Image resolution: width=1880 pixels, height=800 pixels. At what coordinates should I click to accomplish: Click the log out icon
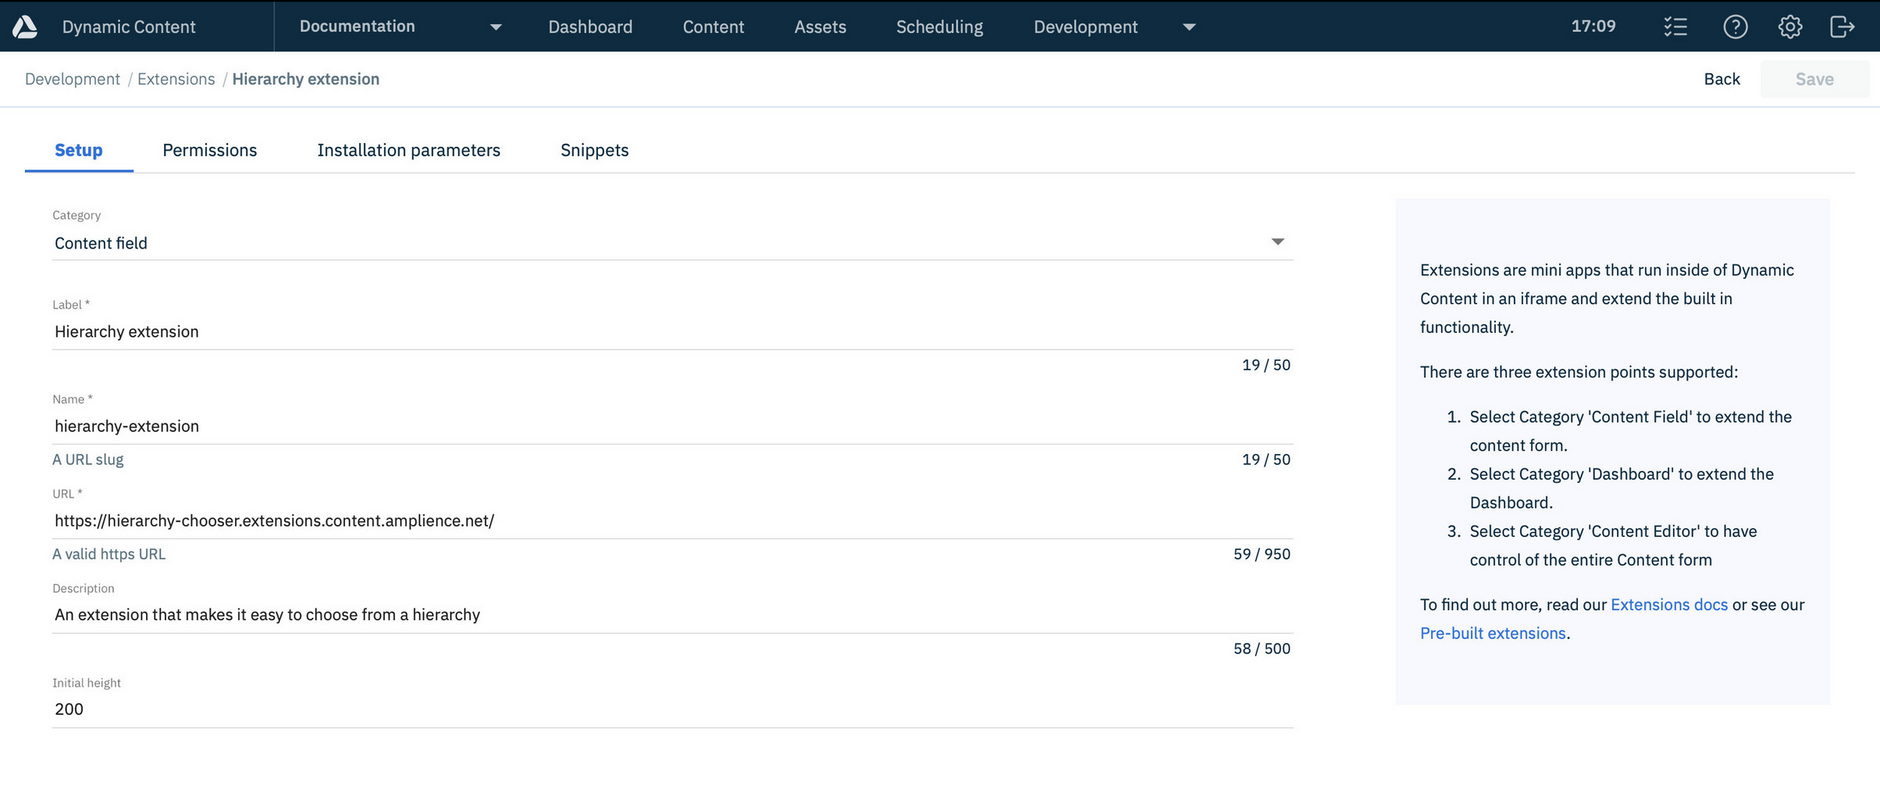click(1842, 27)
